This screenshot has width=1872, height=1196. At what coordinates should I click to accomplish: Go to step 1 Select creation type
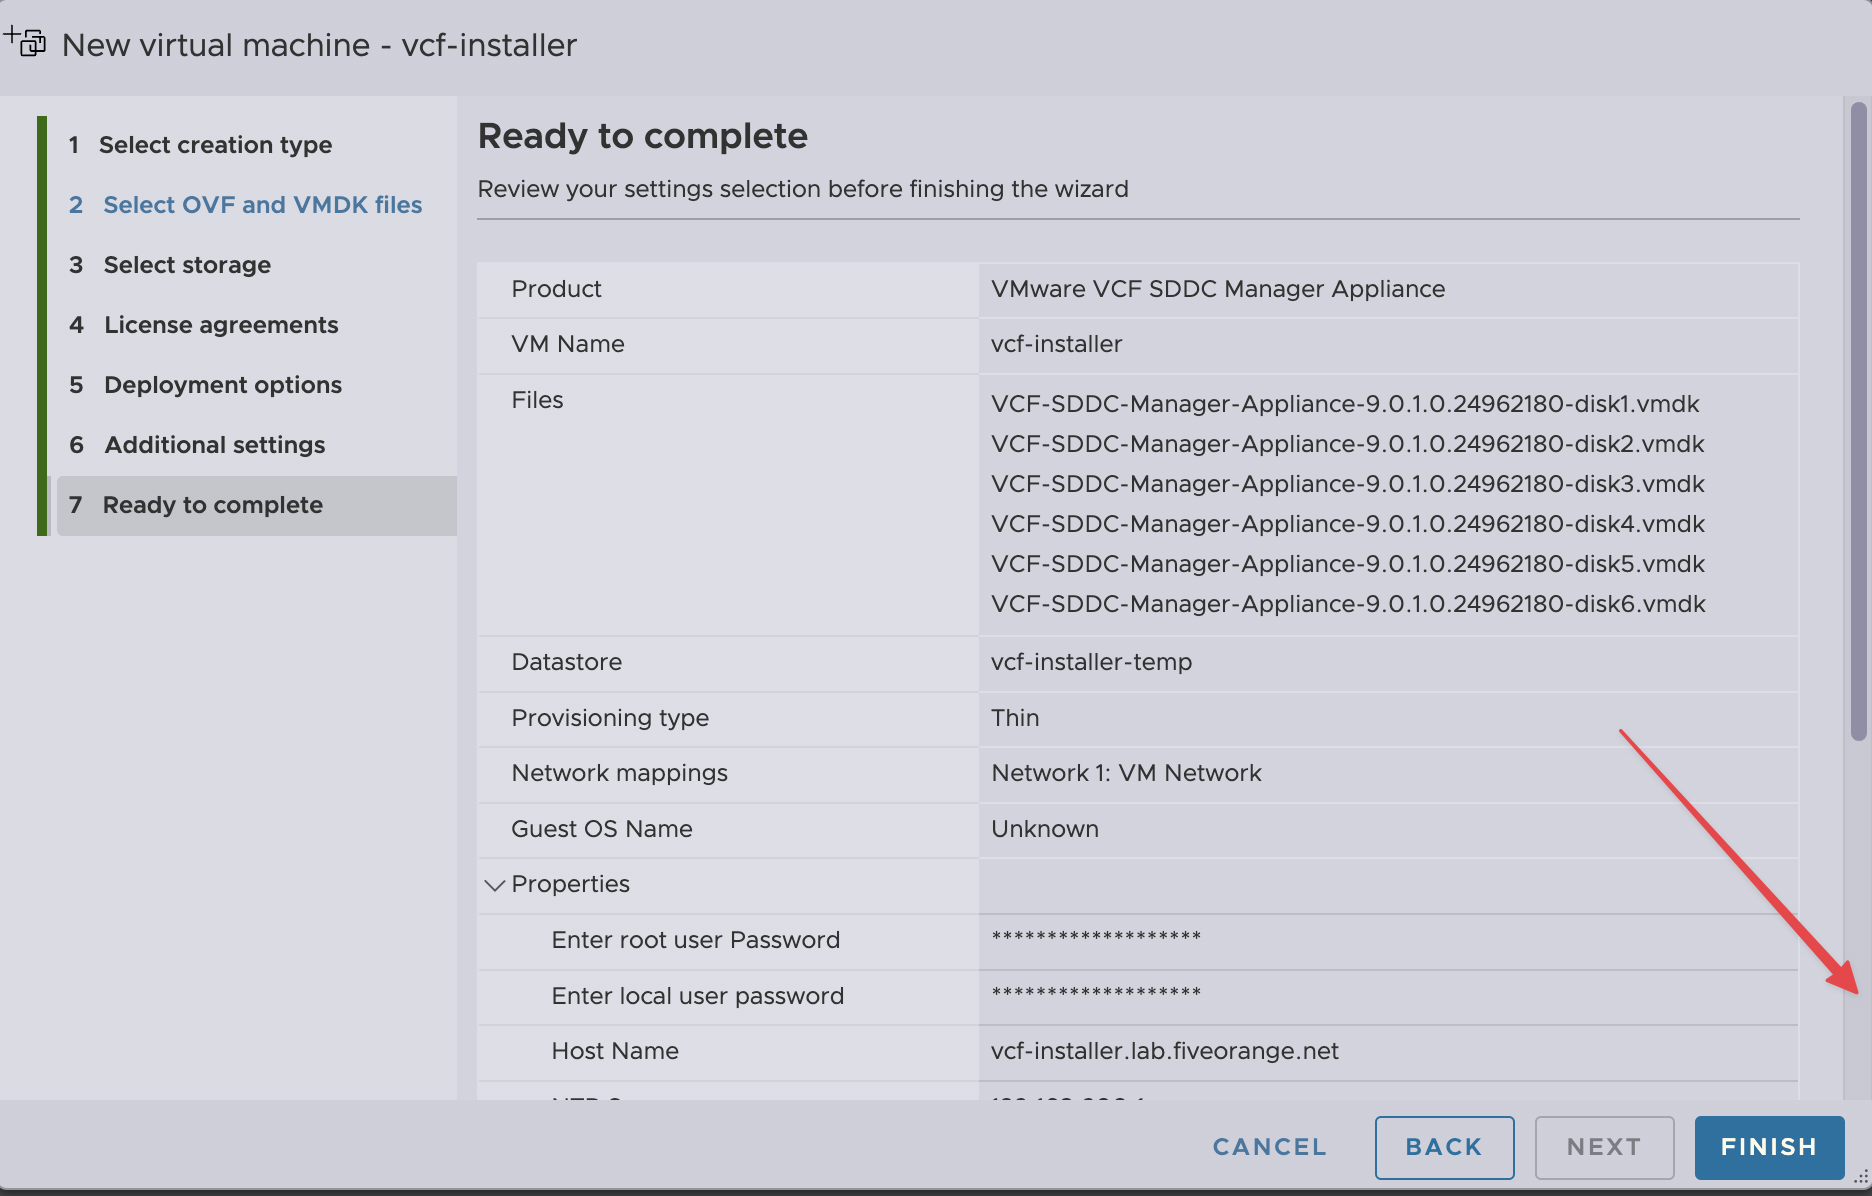(215, 145)
